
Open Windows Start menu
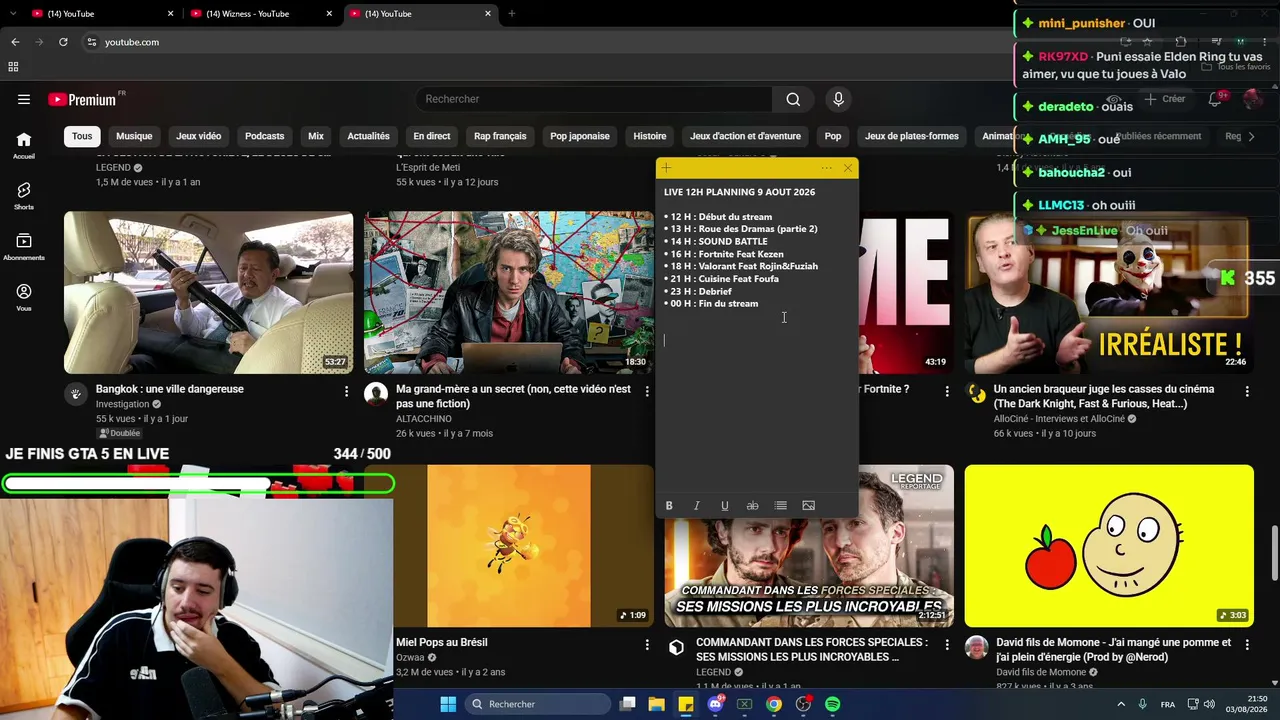pos(448,704)
